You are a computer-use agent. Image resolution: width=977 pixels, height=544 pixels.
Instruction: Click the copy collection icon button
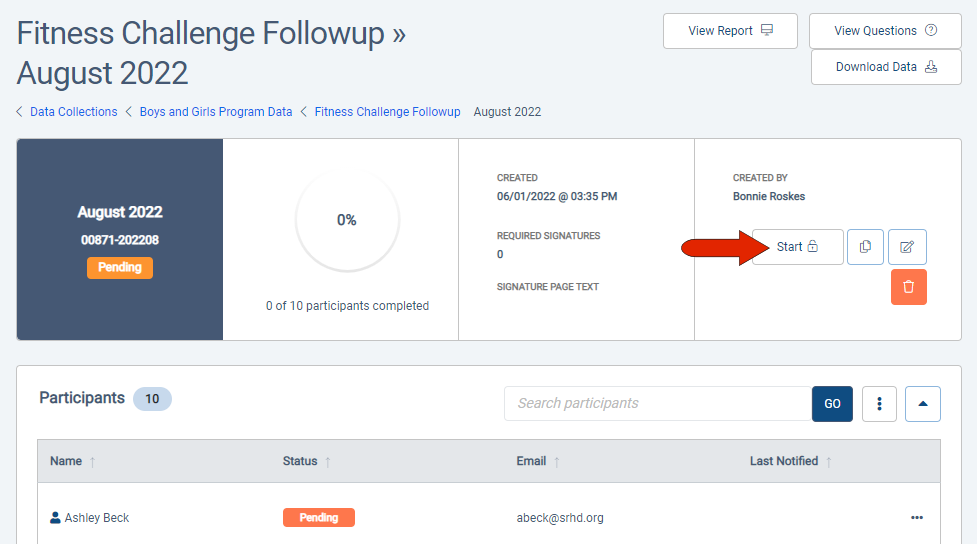click(x=865, y=247)
